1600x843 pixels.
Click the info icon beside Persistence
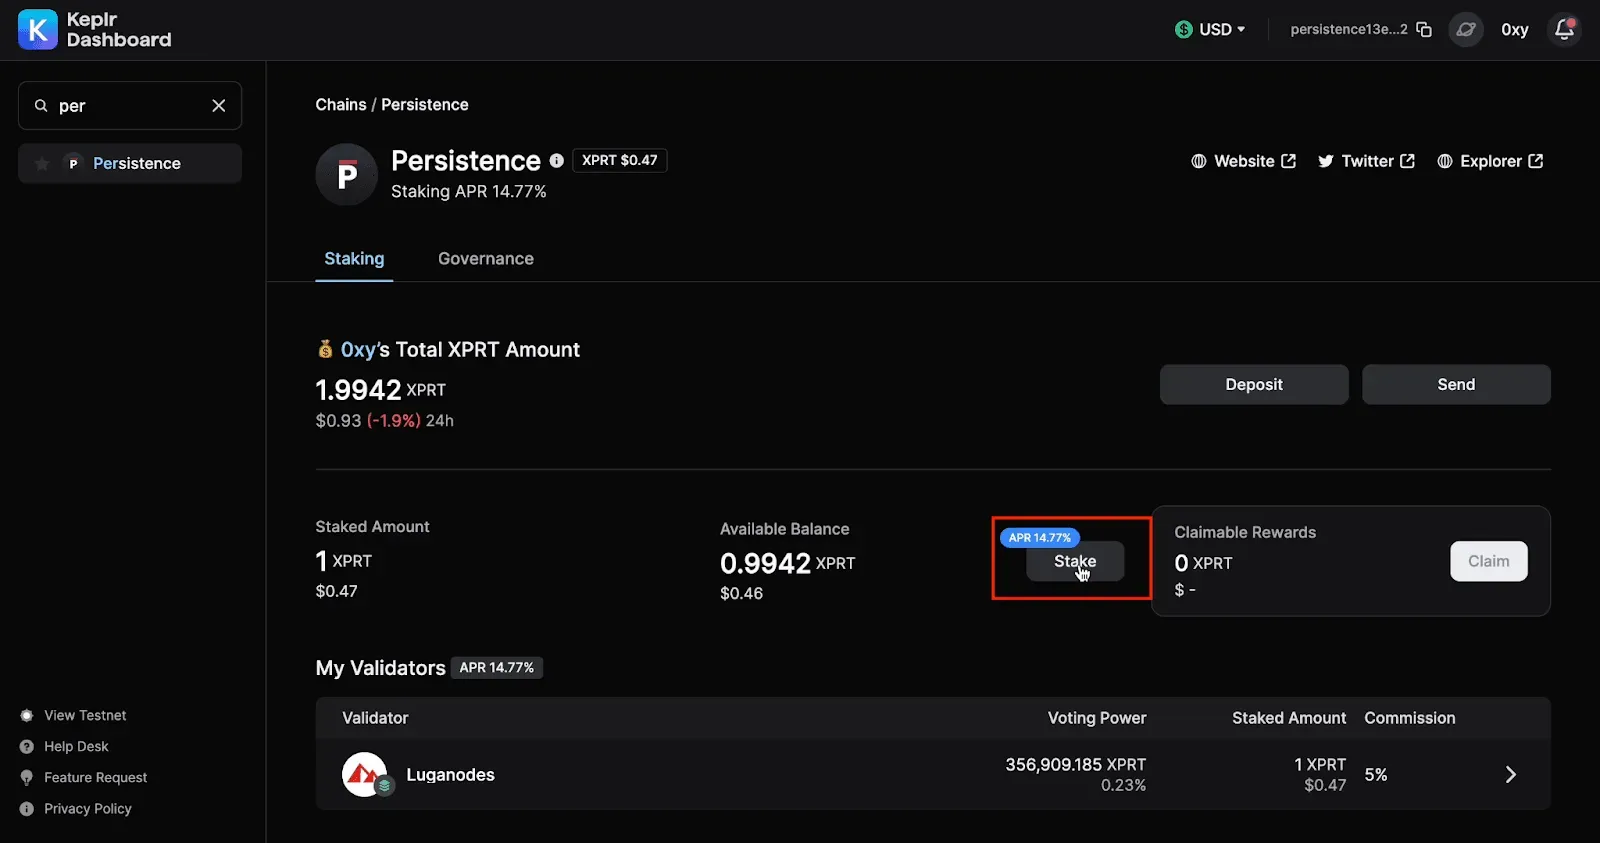coord(557,160)
